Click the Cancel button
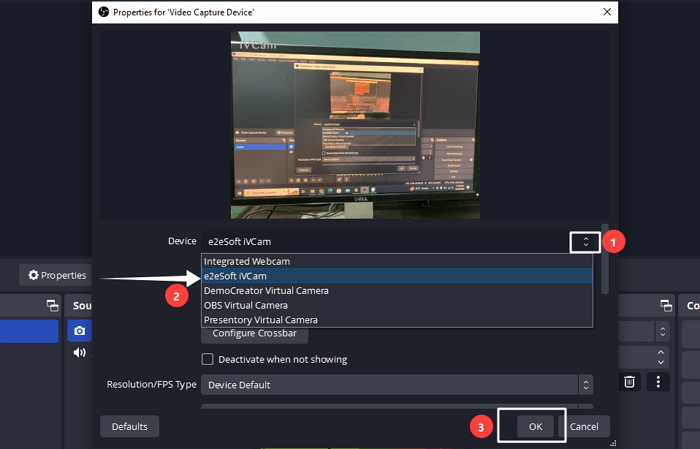 click(x=584, y=427)
